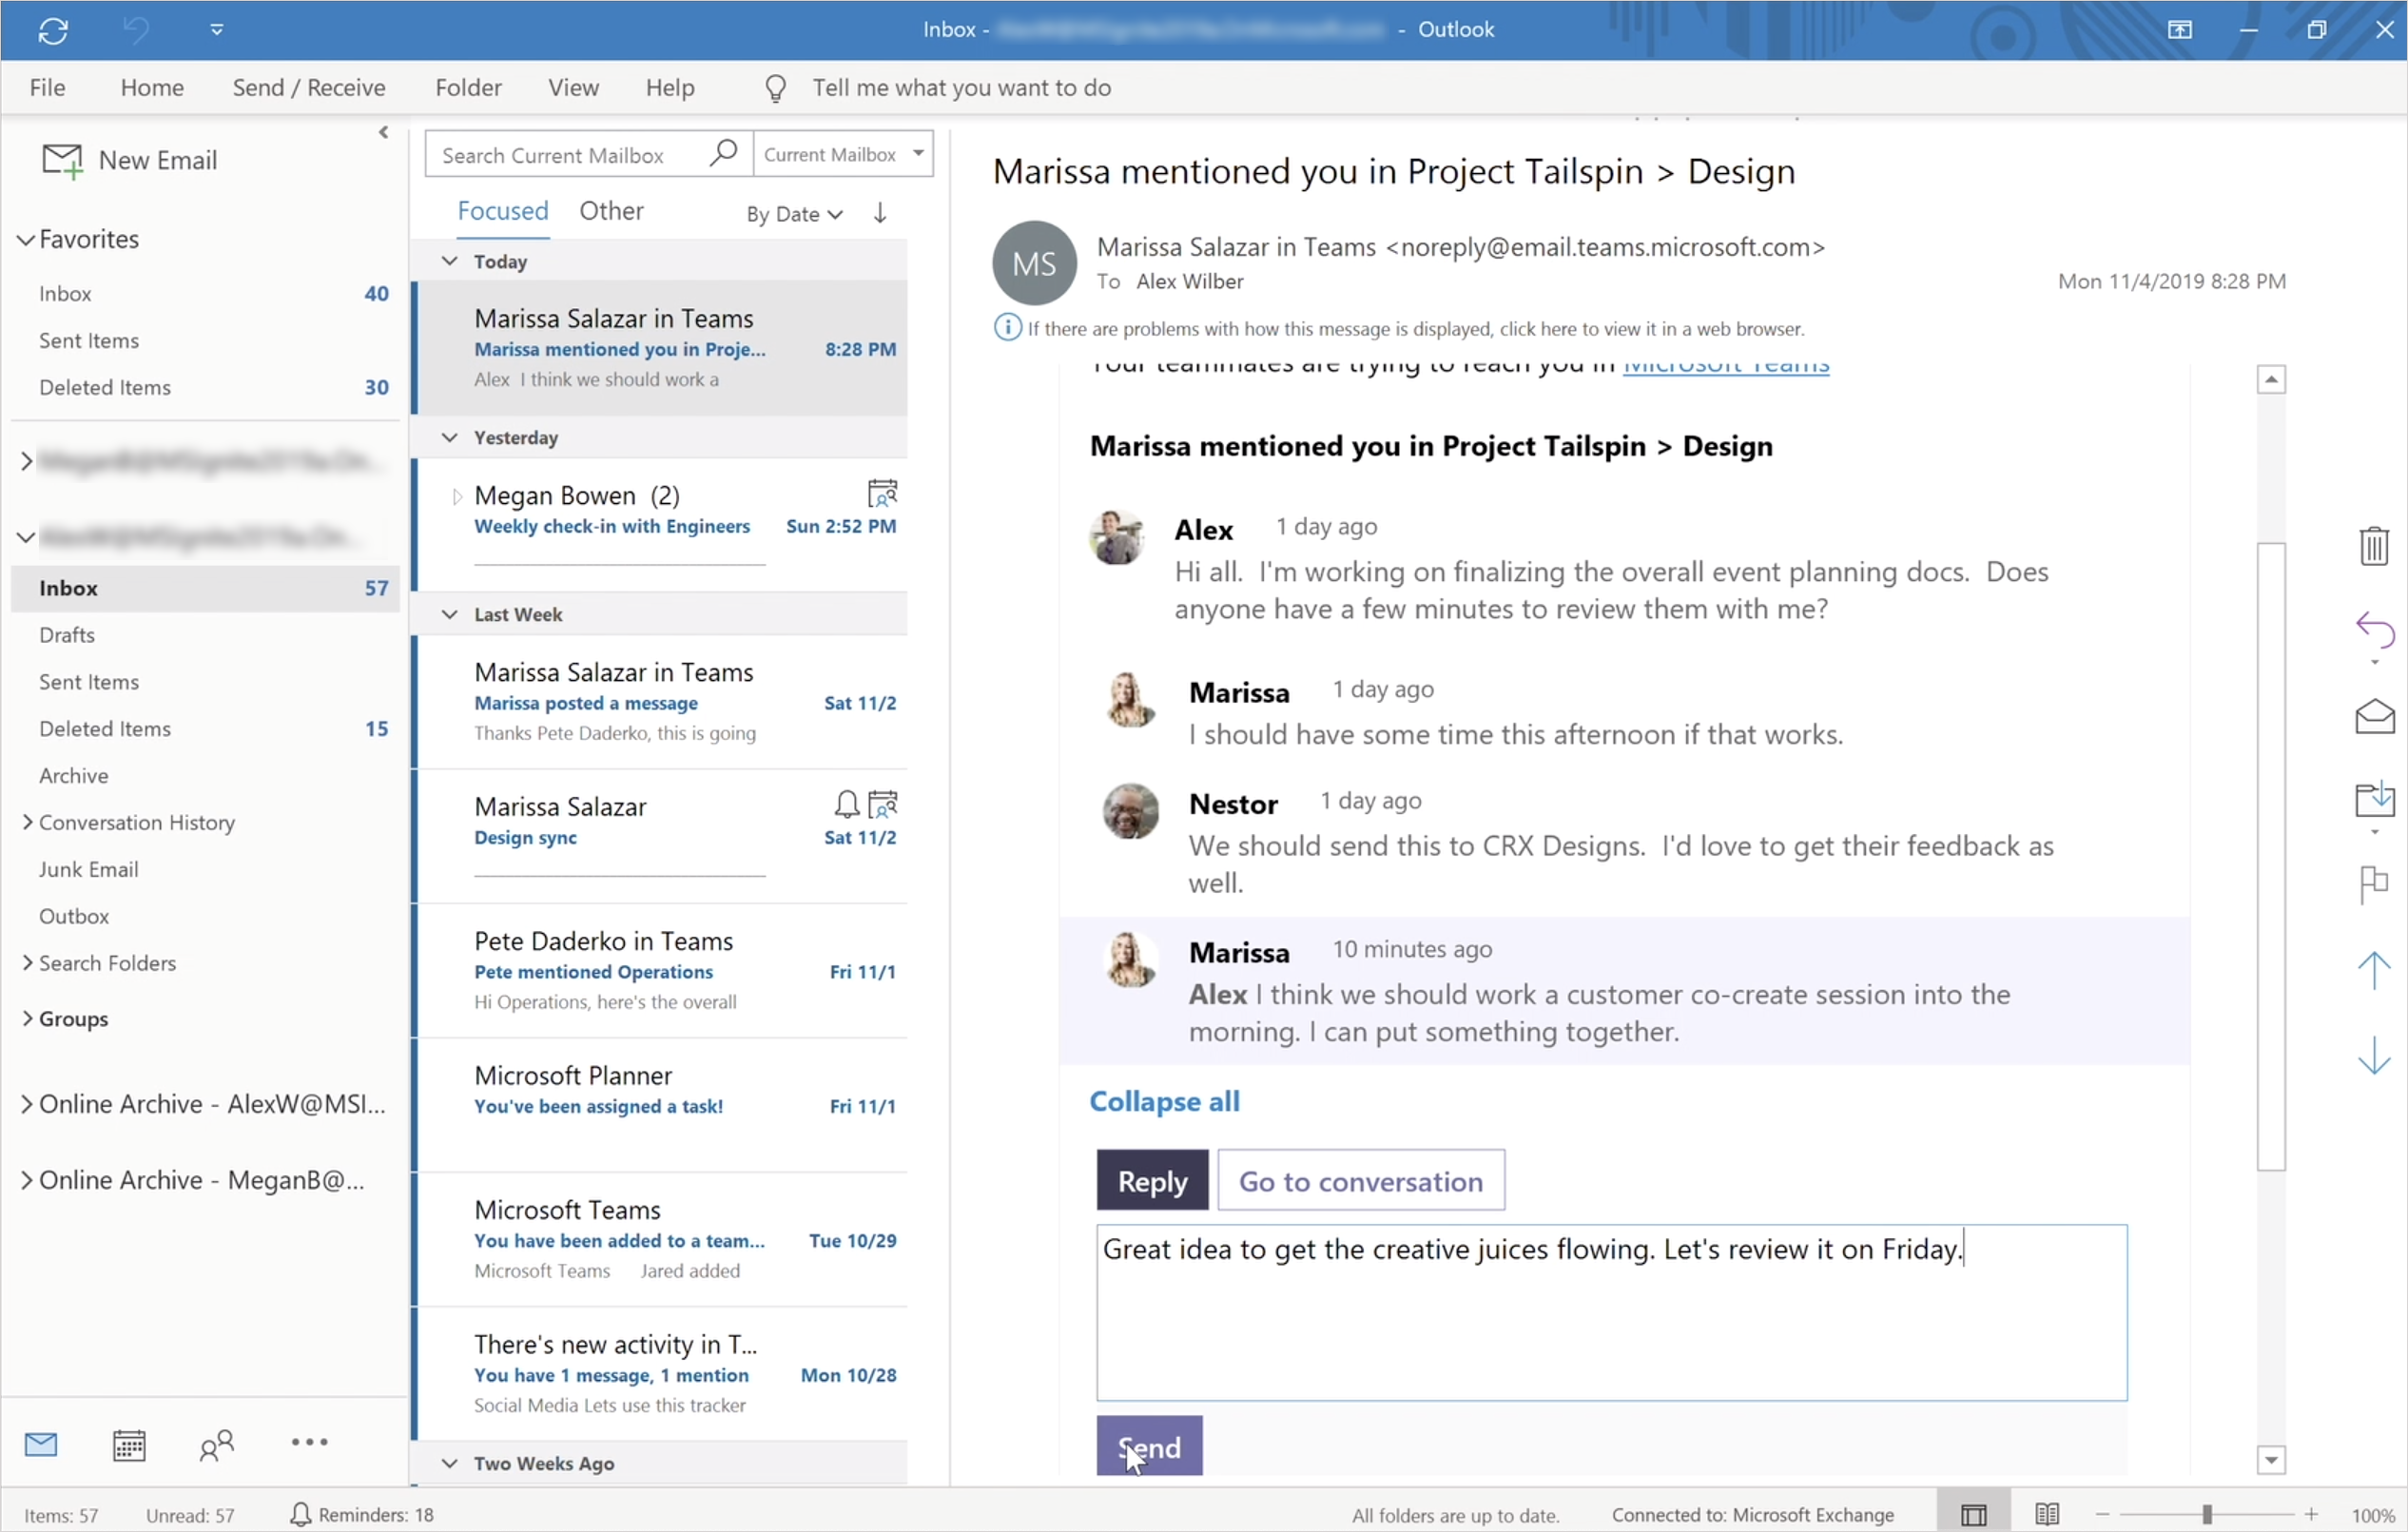
Task: Click the Send/Receive all folders sync icon
Action: pyautogui.click(x=53, y=30)
